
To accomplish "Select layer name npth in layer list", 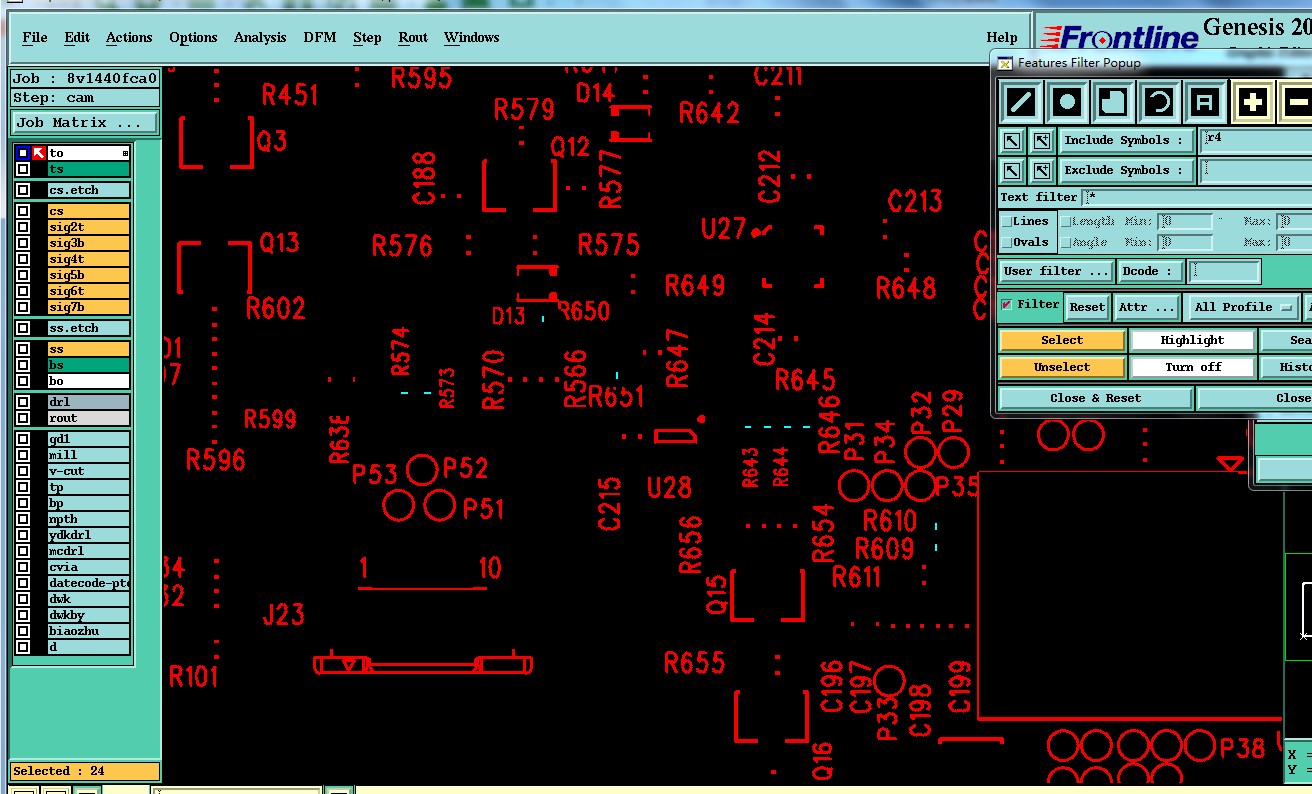I will (x=88, y=519).
